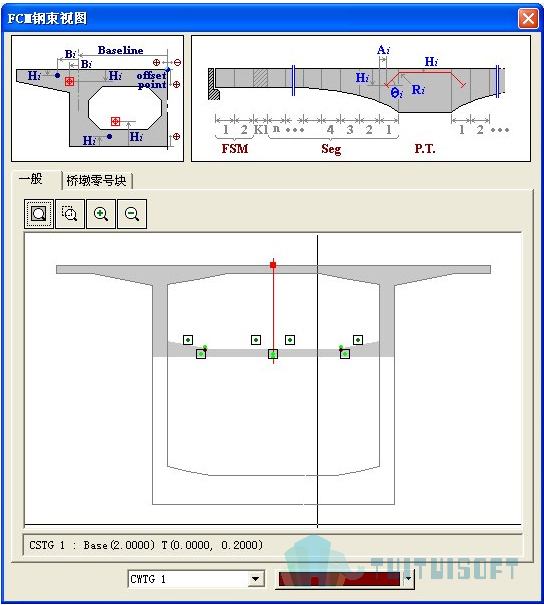This screenshot has width=544, height=605.
Task: Click the zoom in magnifier button
Action: click(101, 214)
